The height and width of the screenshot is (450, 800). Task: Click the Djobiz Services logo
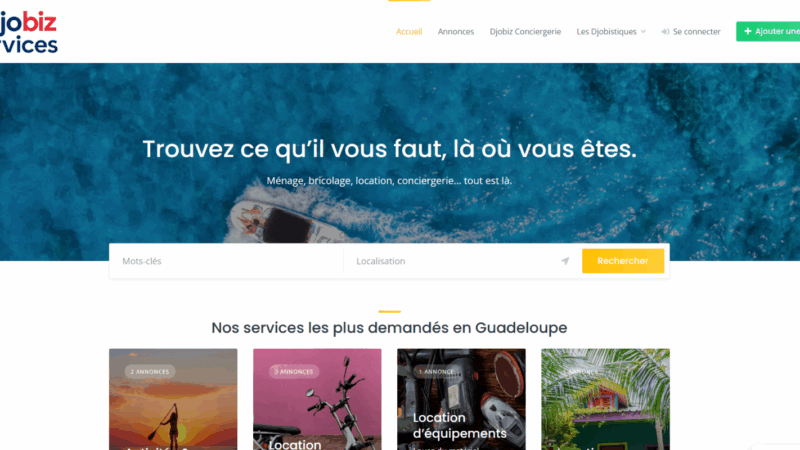[x=29, y=33]
